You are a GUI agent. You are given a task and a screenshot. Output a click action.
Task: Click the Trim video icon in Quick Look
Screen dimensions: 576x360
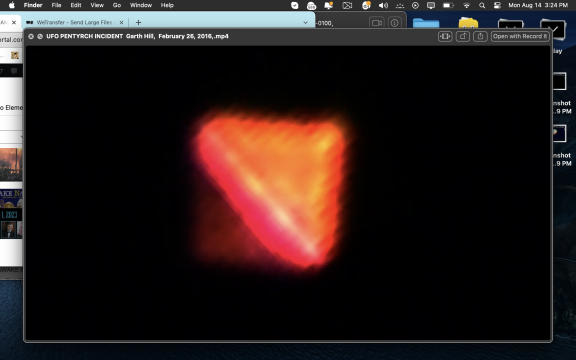click(x=445, y=36)
